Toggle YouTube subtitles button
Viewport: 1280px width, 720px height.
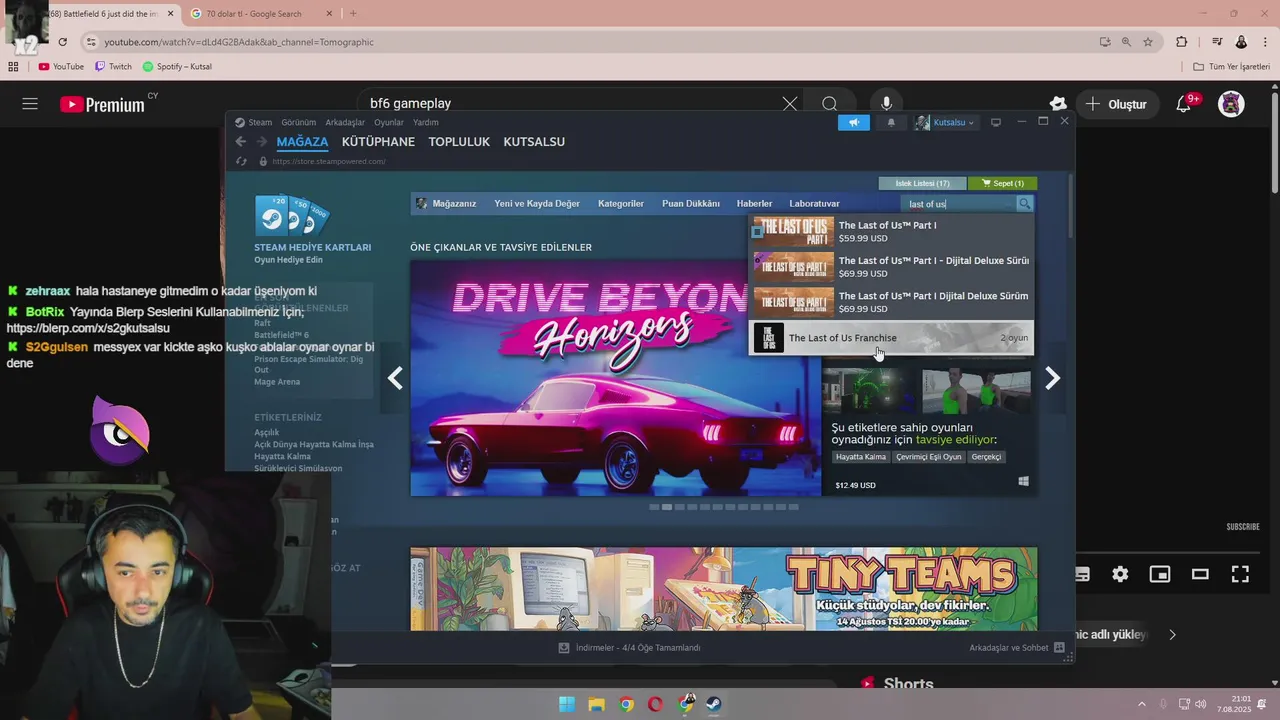coord(1081,574)
